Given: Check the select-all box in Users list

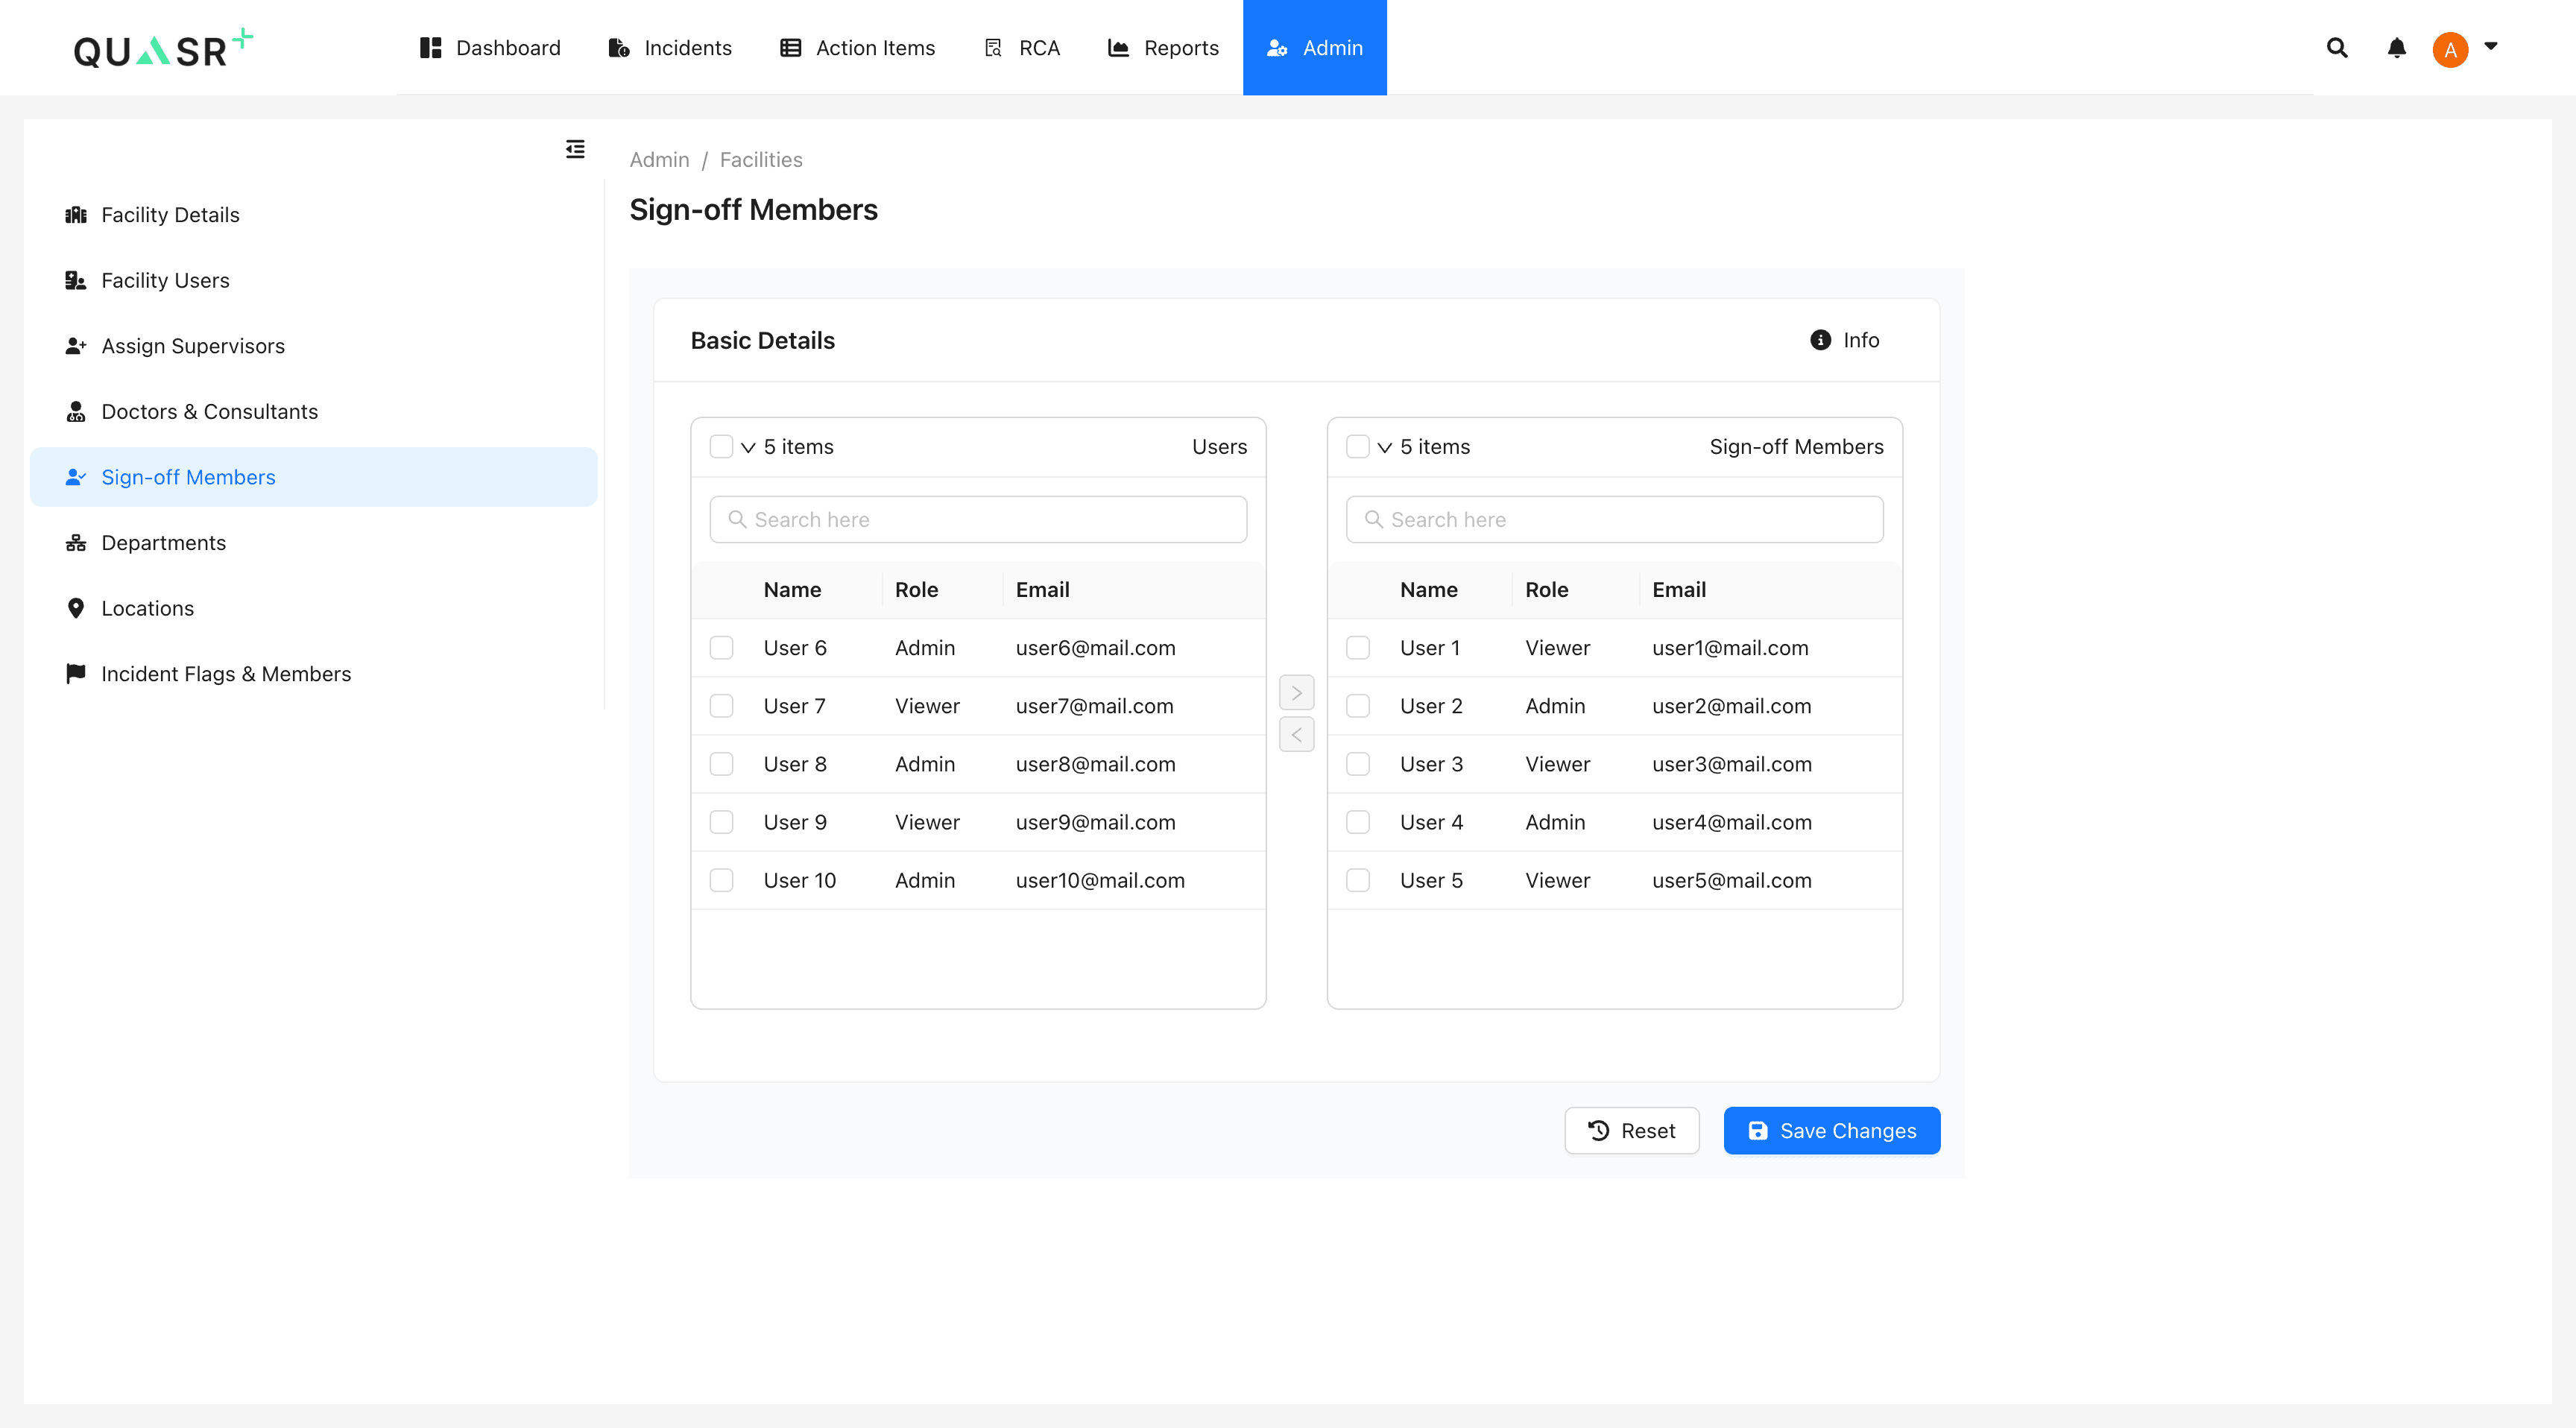Looking at the screenshot, I should click(x=722, y=447).
